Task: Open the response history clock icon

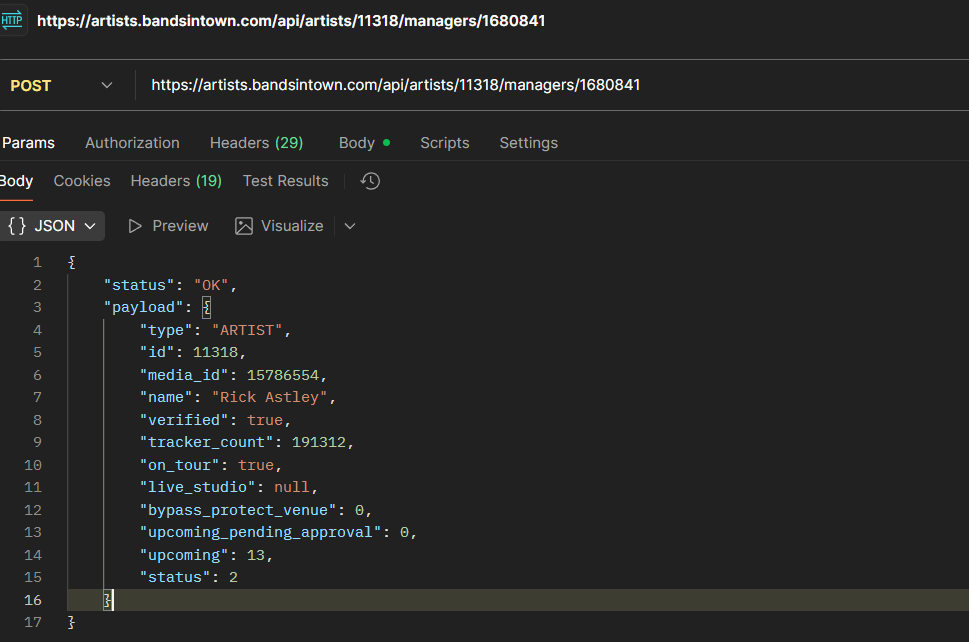Action: click(x=369, y=181)
